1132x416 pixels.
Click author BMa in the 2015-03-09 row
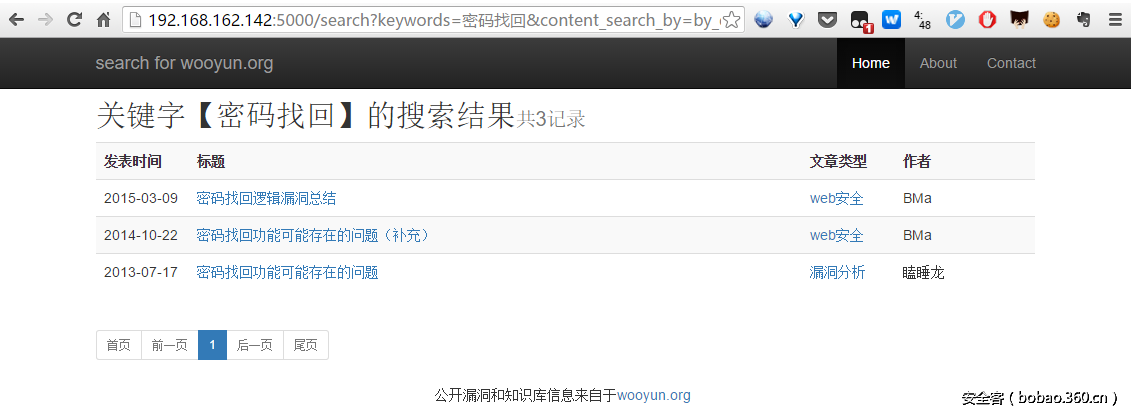[x=917, y=199]
